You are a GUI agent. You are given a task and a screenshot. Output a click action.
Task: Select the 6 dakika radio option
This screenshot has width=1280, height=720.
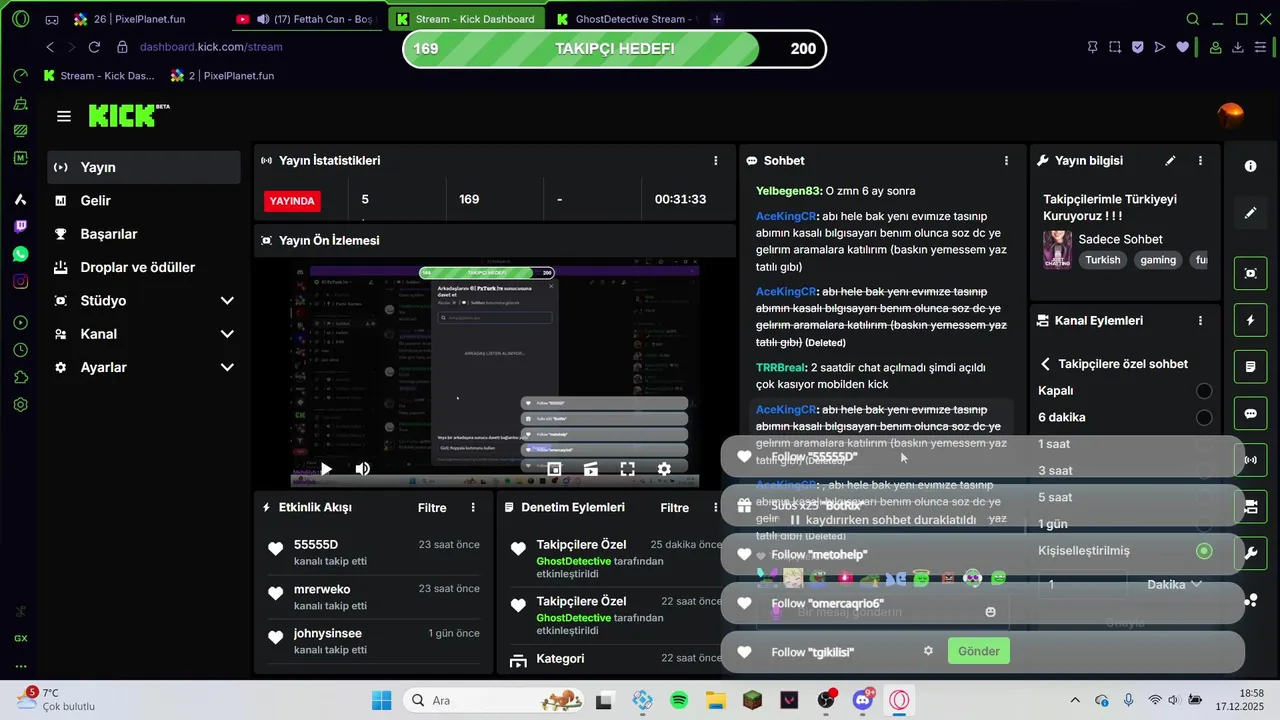click(x=1204, y=417)
